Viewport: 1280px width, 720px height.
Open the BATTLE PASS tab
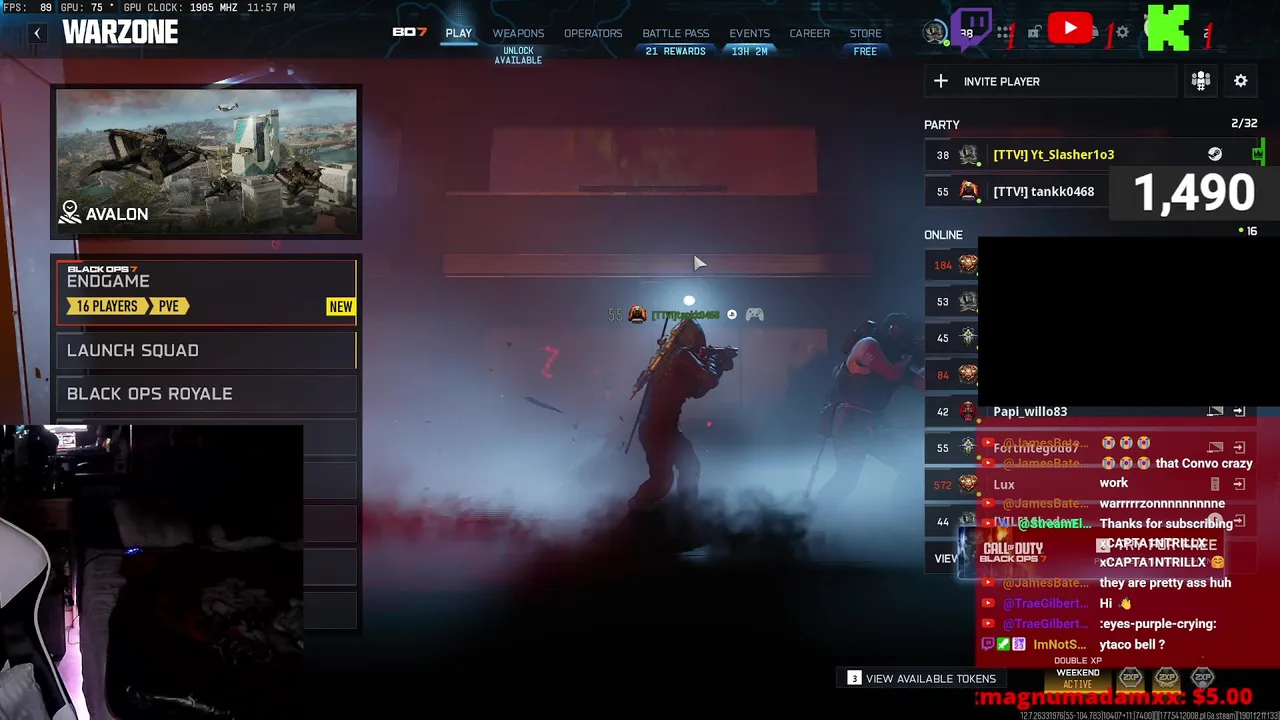pos(676,33)
